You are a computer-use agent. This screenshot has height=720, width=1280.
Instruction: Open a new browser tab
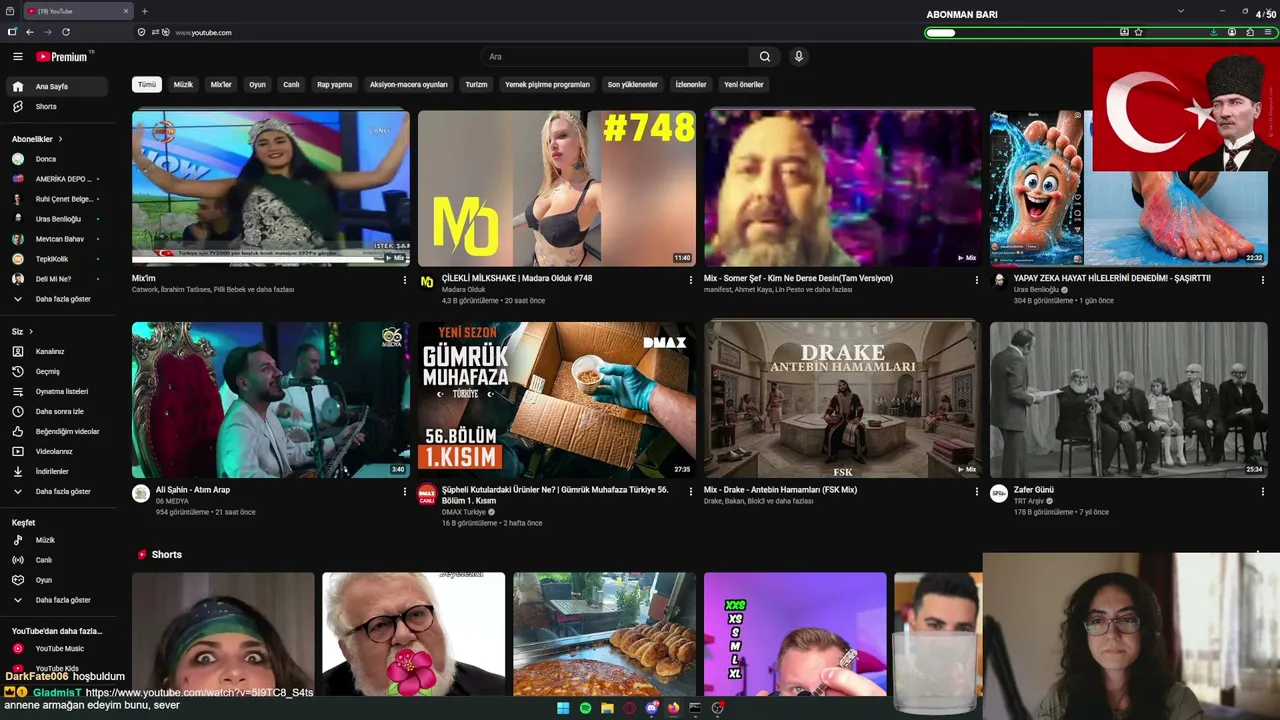click(144, 11)
